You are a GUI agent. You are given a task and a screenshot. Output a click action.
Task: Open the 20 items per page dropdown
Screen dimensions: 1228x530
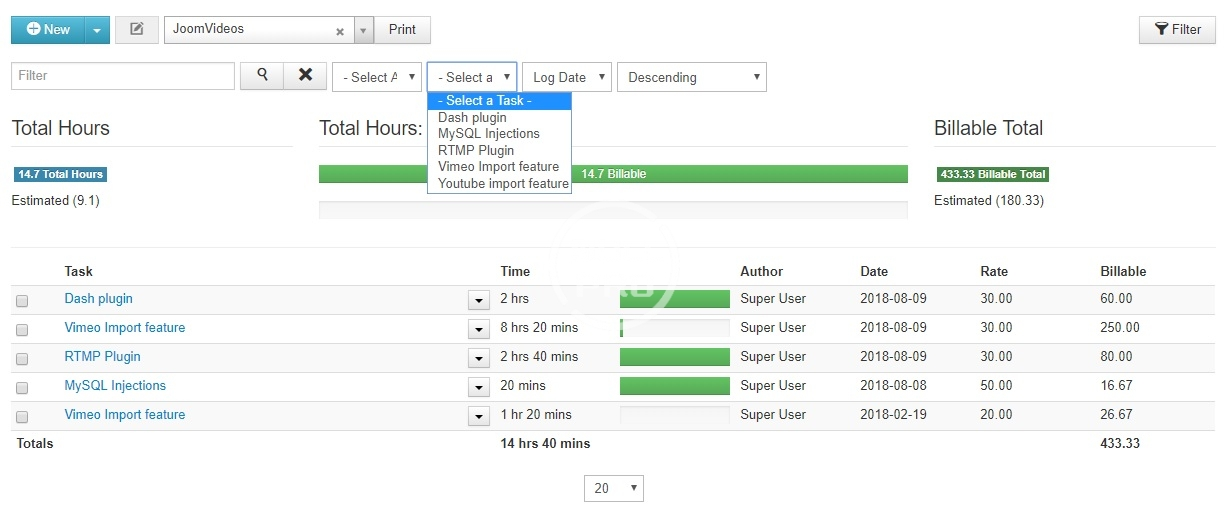point(613,488)
